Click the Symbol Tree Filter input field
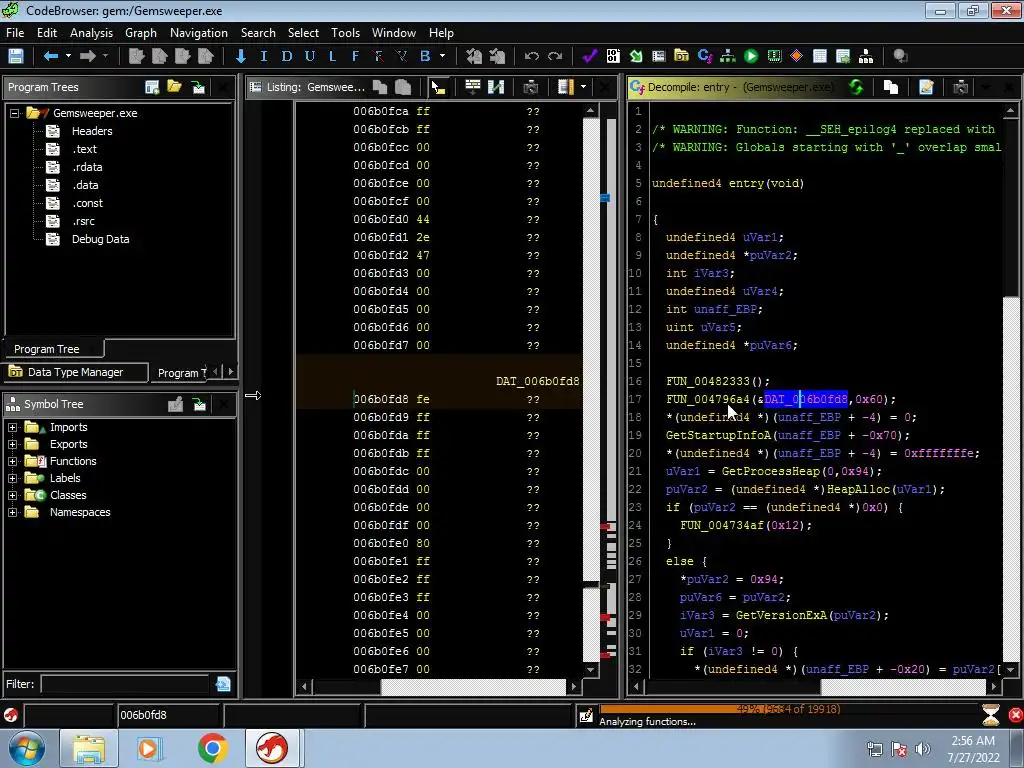The width and height of the screenshot is (1024, 768). (125, 684)
